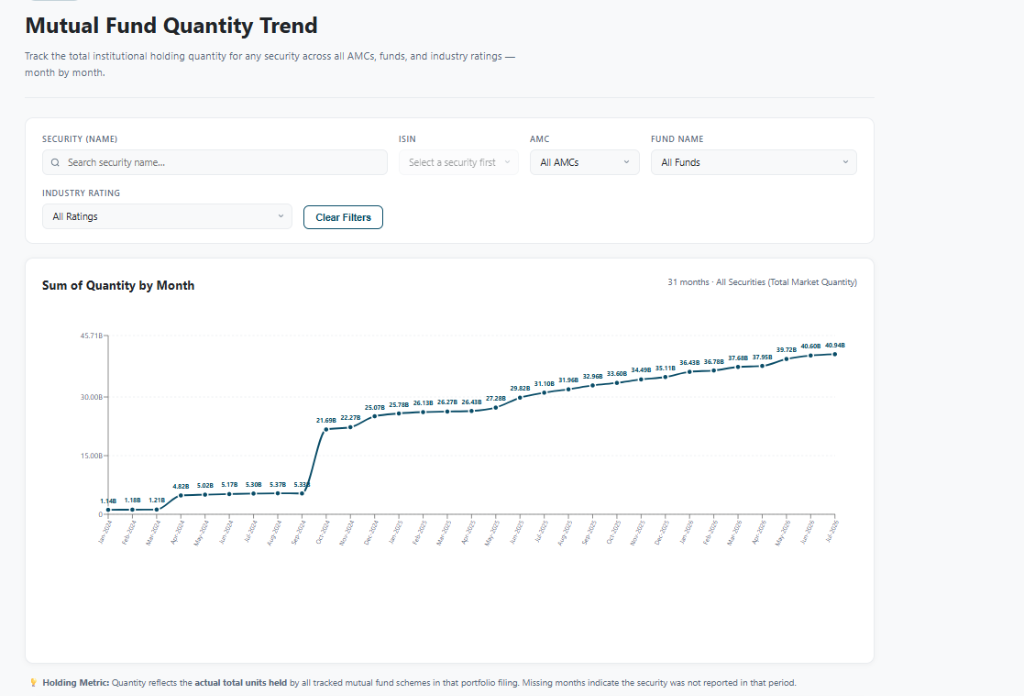
Task: Click the Clear Filters button
Action: (x=343, y=217)
